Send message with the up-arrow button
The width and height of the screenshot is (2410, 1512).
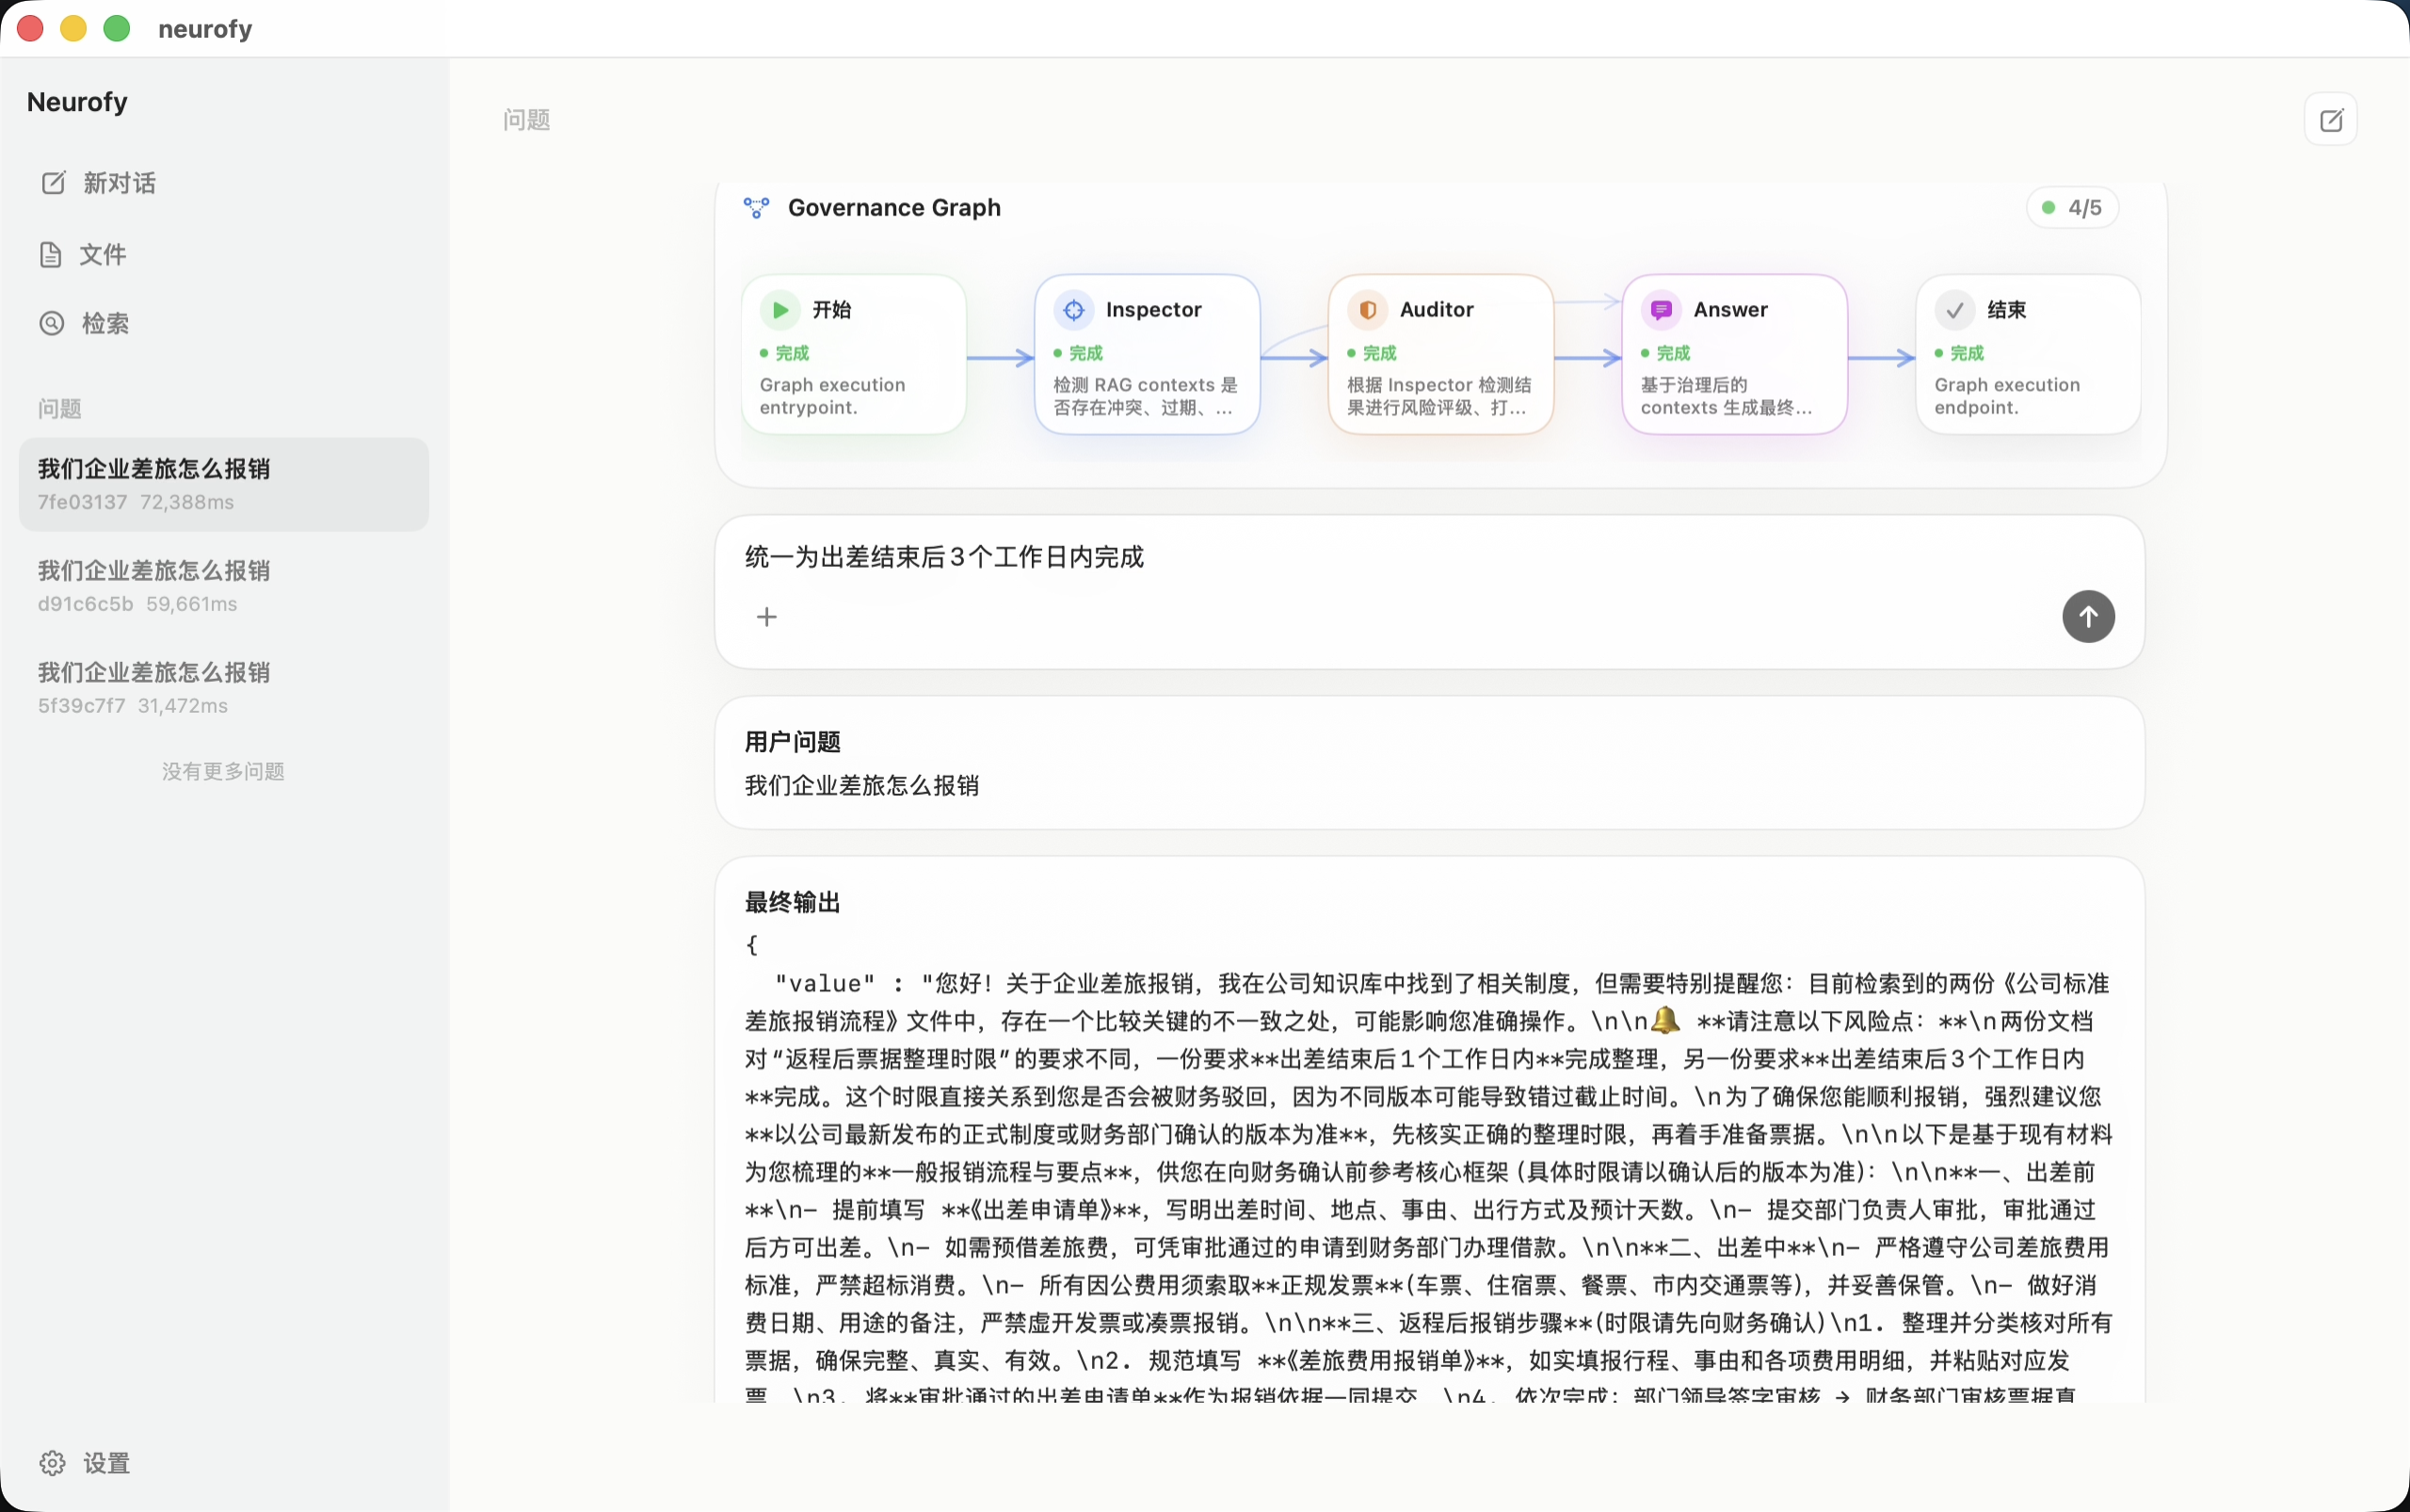[2088, 617]
